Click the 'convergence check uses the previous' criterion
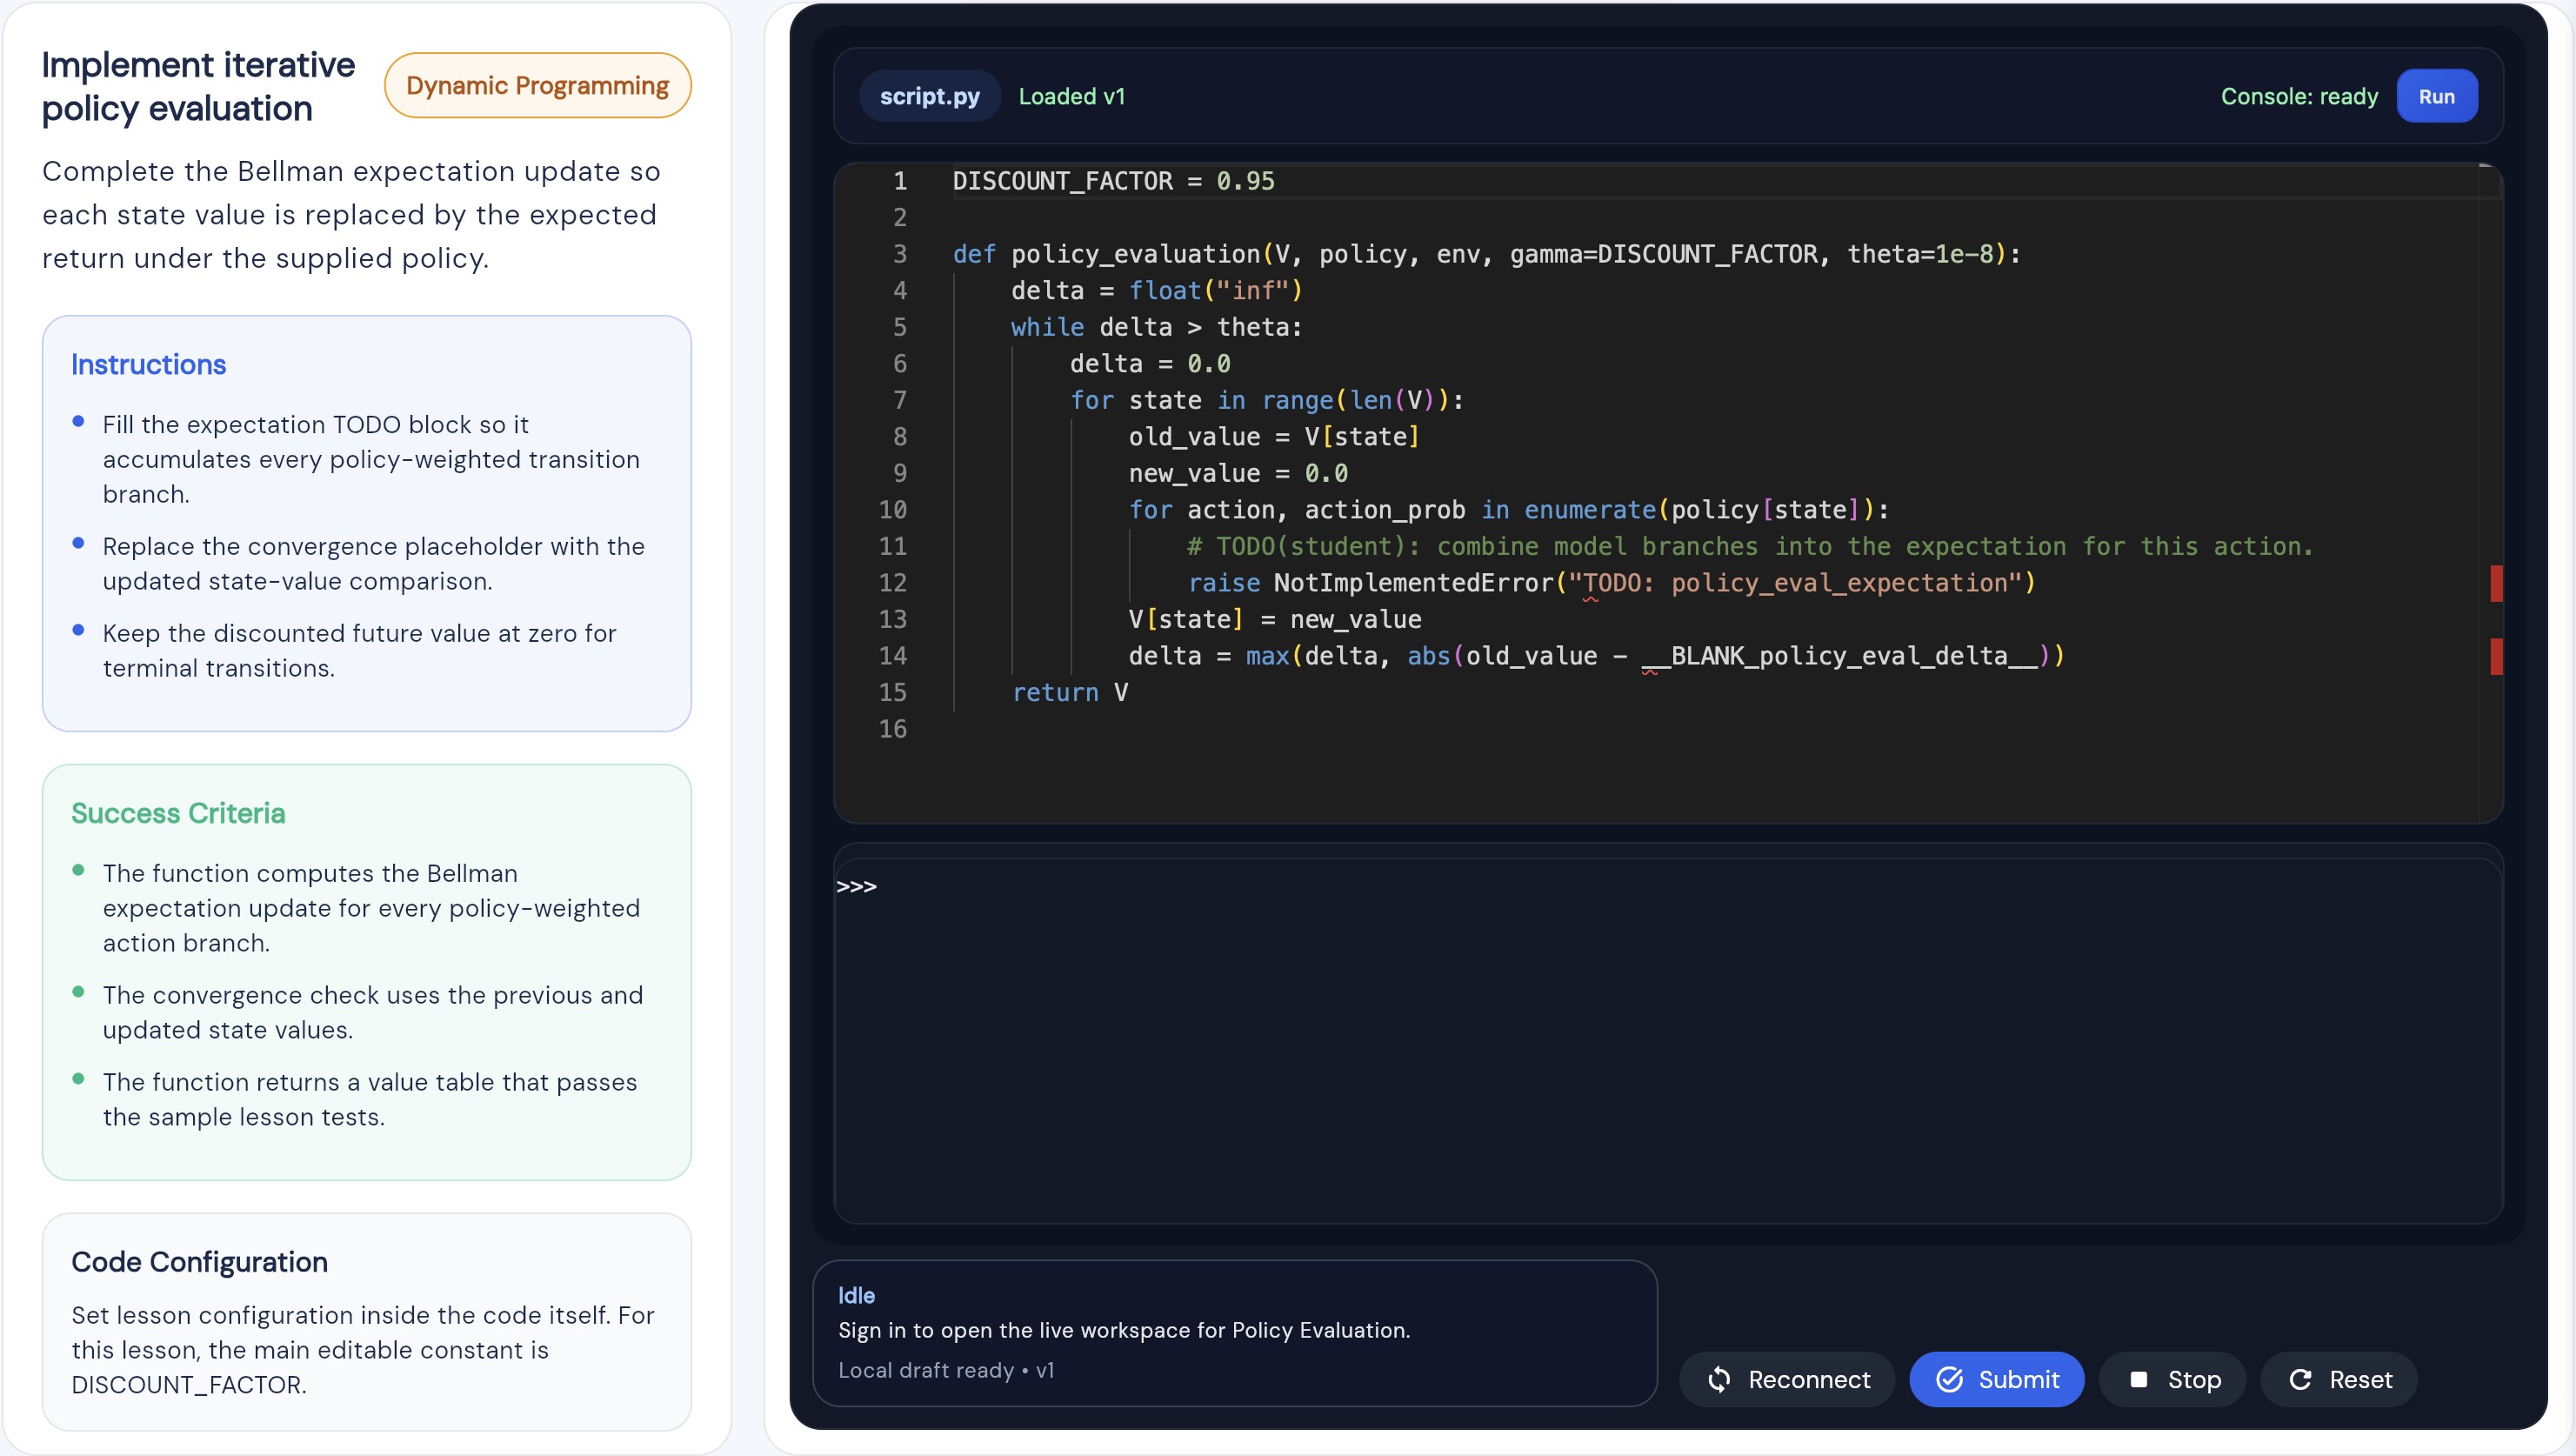 coord(373,1012)
